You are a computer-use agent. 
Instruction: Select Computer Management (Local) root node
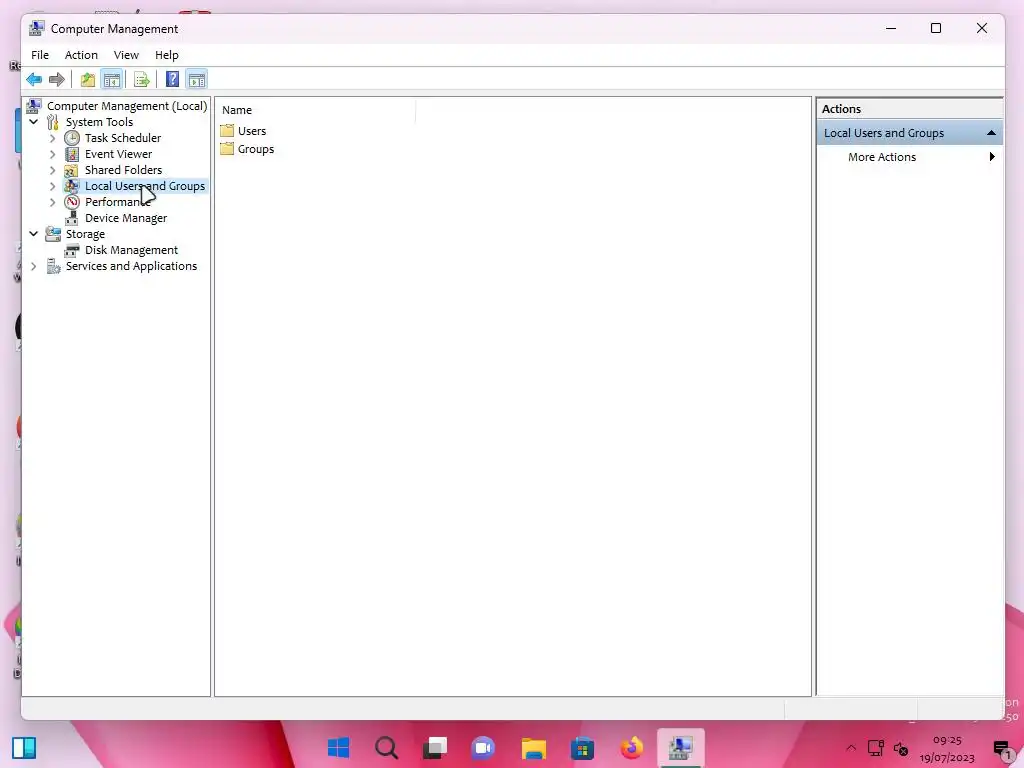[x=127, y=106]
